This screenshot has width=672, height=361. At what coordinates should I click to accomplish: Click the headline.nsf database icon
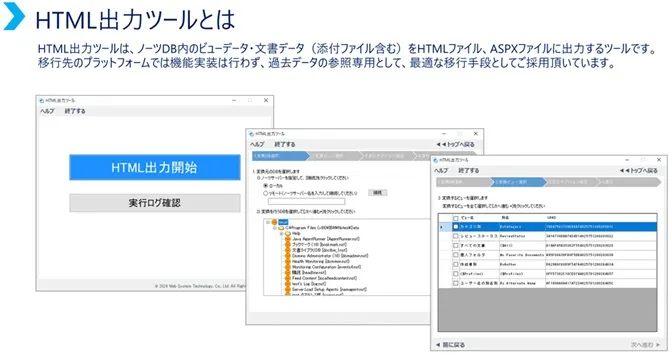pyautogui.click(x=288, y=272)
